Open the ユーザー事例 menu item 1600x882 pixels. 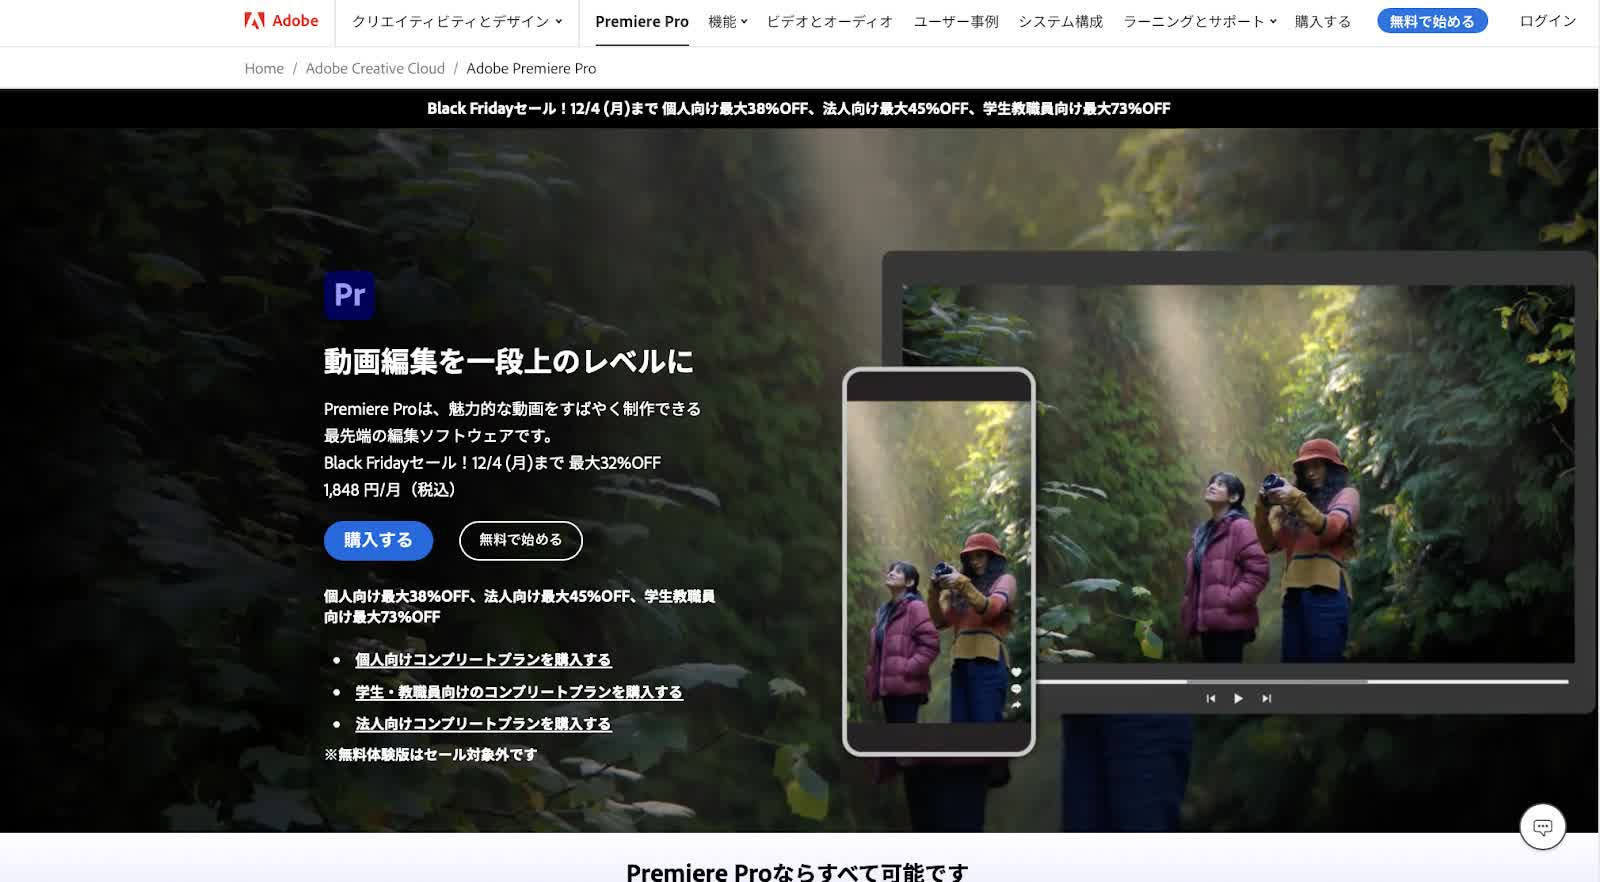(x=956, y=21)
